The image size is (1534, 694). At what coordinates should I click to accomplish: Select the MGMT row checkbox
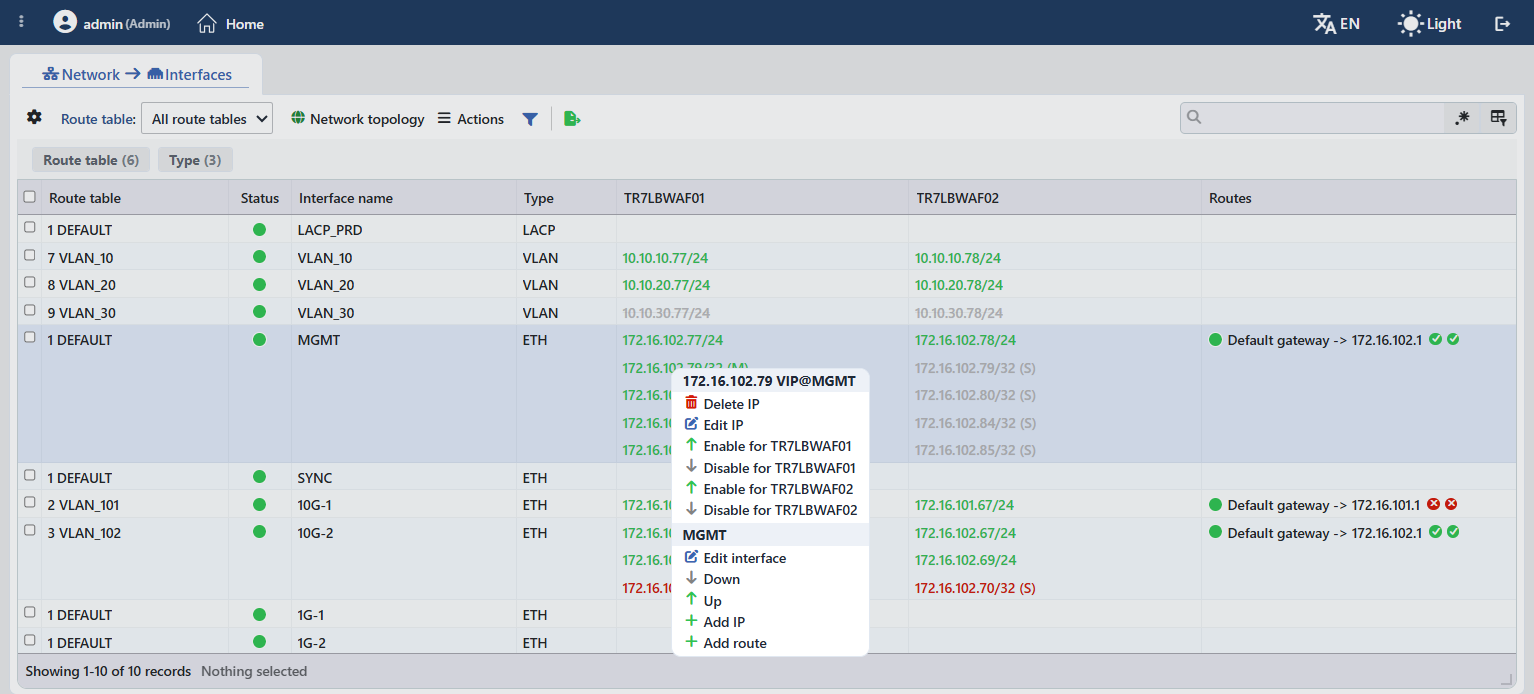pos(29,337)
